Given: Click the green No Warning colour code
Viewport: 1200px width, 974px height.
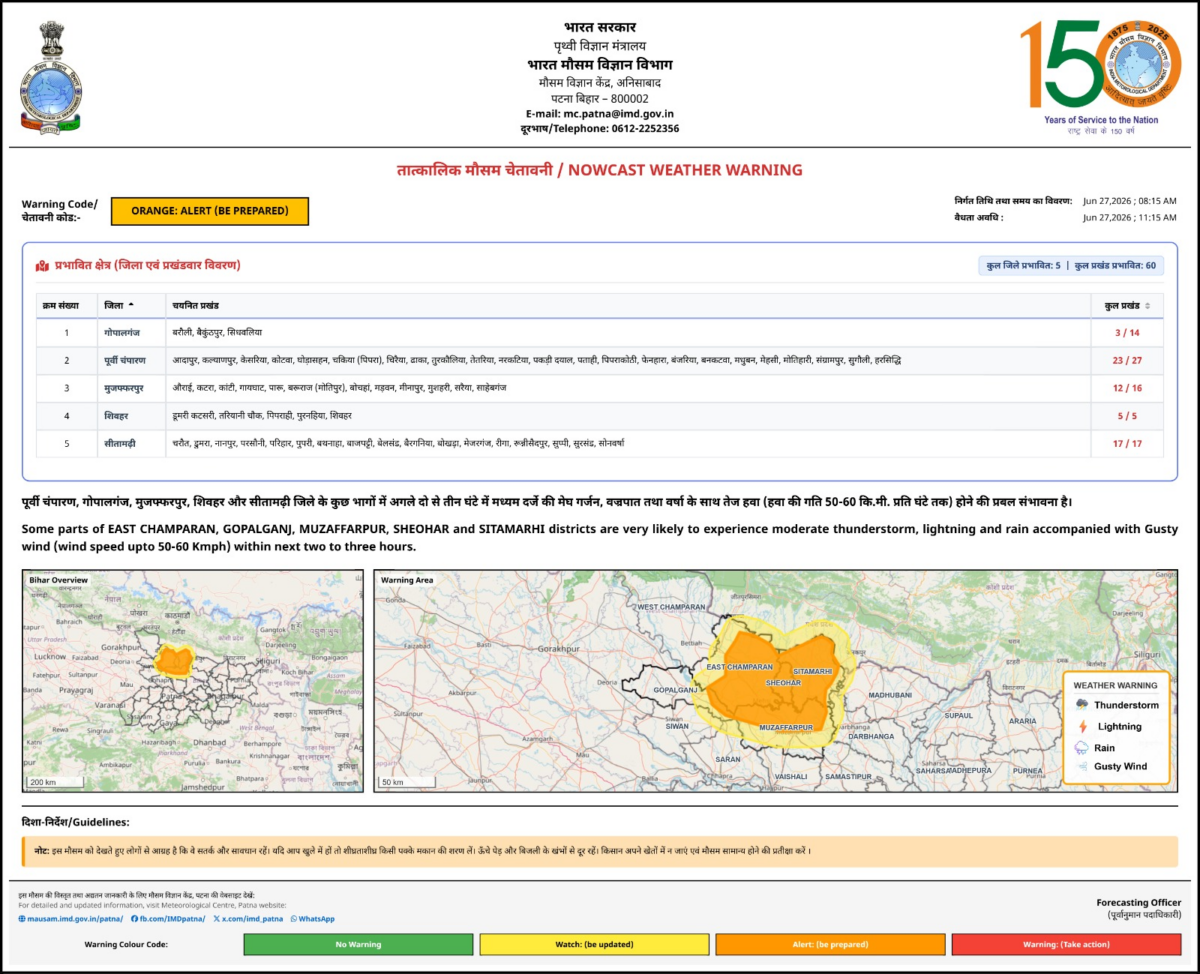Looking at the screenshot, I should click(359, 944).
